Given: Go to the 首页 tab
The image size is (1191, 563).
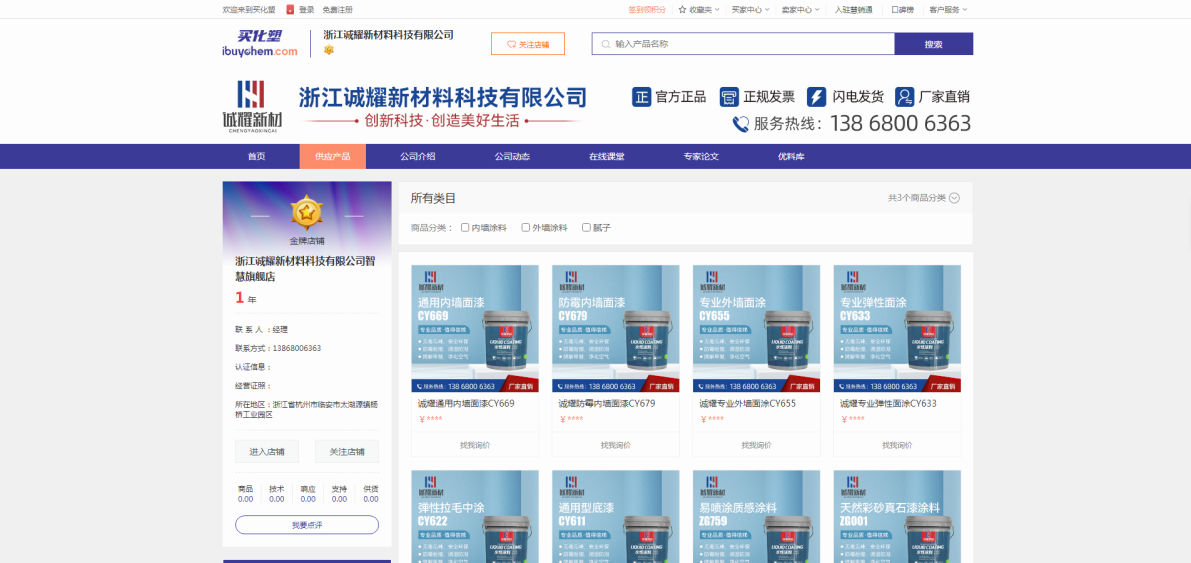Looking at the screenshot, I should pyautogui.click(x=257, y=157).
